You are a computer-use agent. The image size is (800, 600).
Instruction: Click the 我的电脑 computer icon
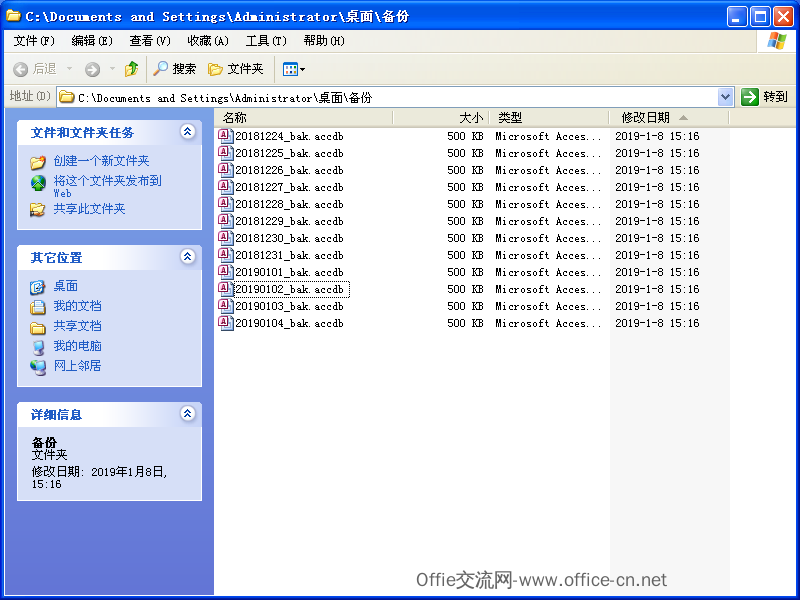click(38, 347)
